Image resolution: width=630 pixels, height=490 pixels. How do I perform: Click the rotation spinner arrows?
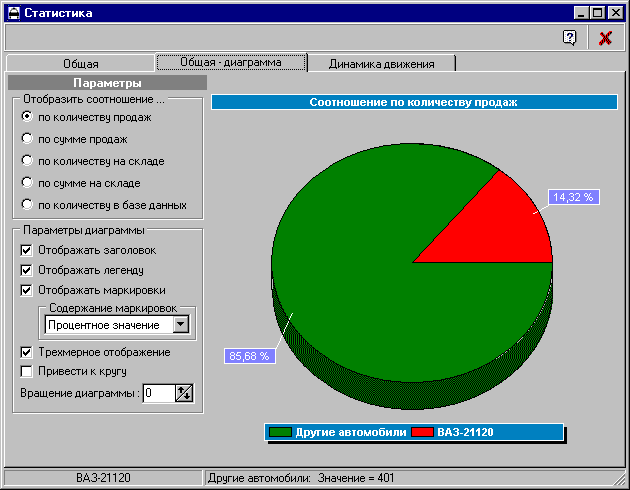coord(183,393)
